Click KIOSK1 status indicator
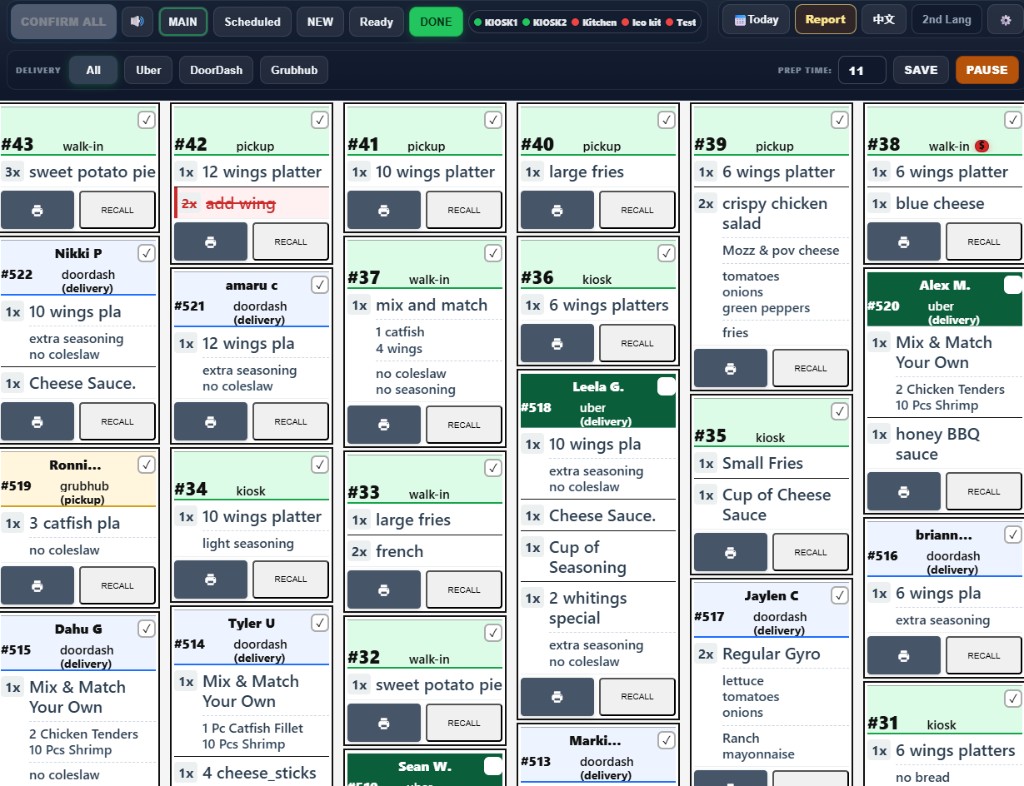Screen dimensions: 1024x786 tap(496, 22)
